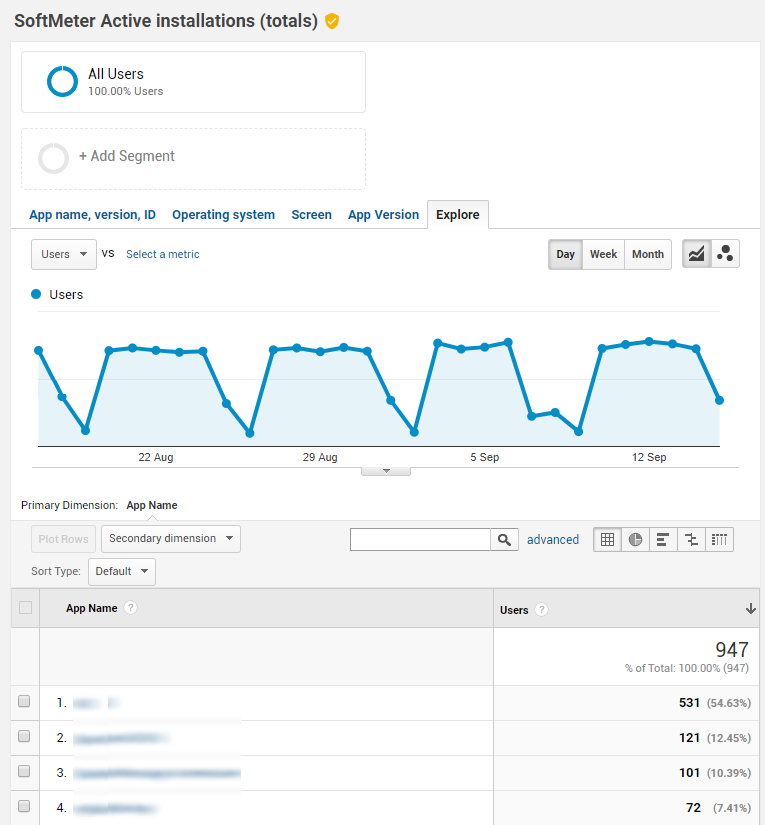The width and height of the screenshot is (765, 825).
Task: Open the App Version tab
Action: coord(384,215)
